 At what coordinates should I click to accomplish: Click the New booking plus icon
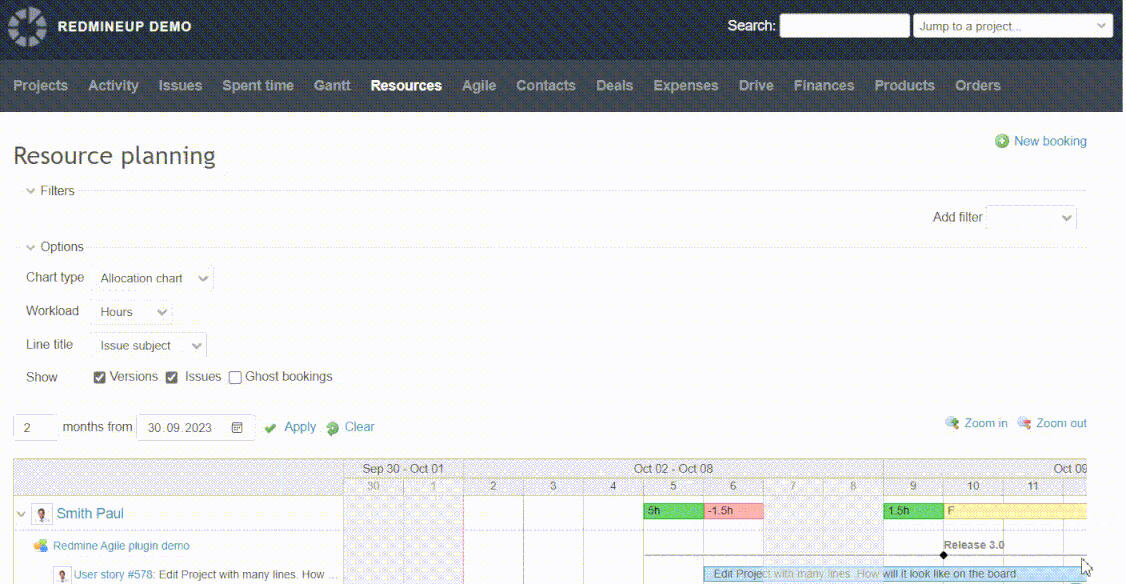pos(1001,142)
